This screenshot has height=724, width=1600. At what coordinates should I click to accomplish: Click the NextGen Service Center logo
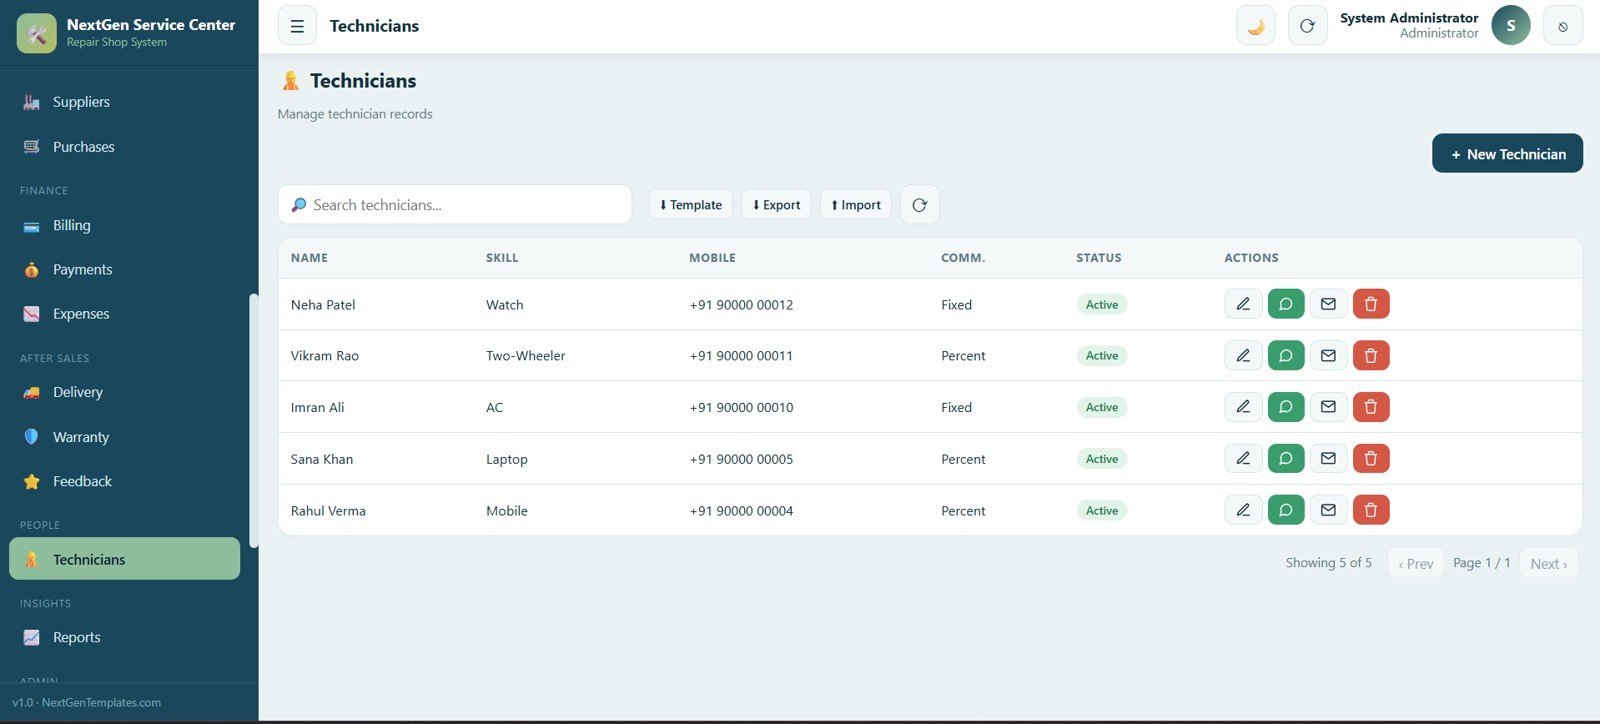(x=37, y=33)
